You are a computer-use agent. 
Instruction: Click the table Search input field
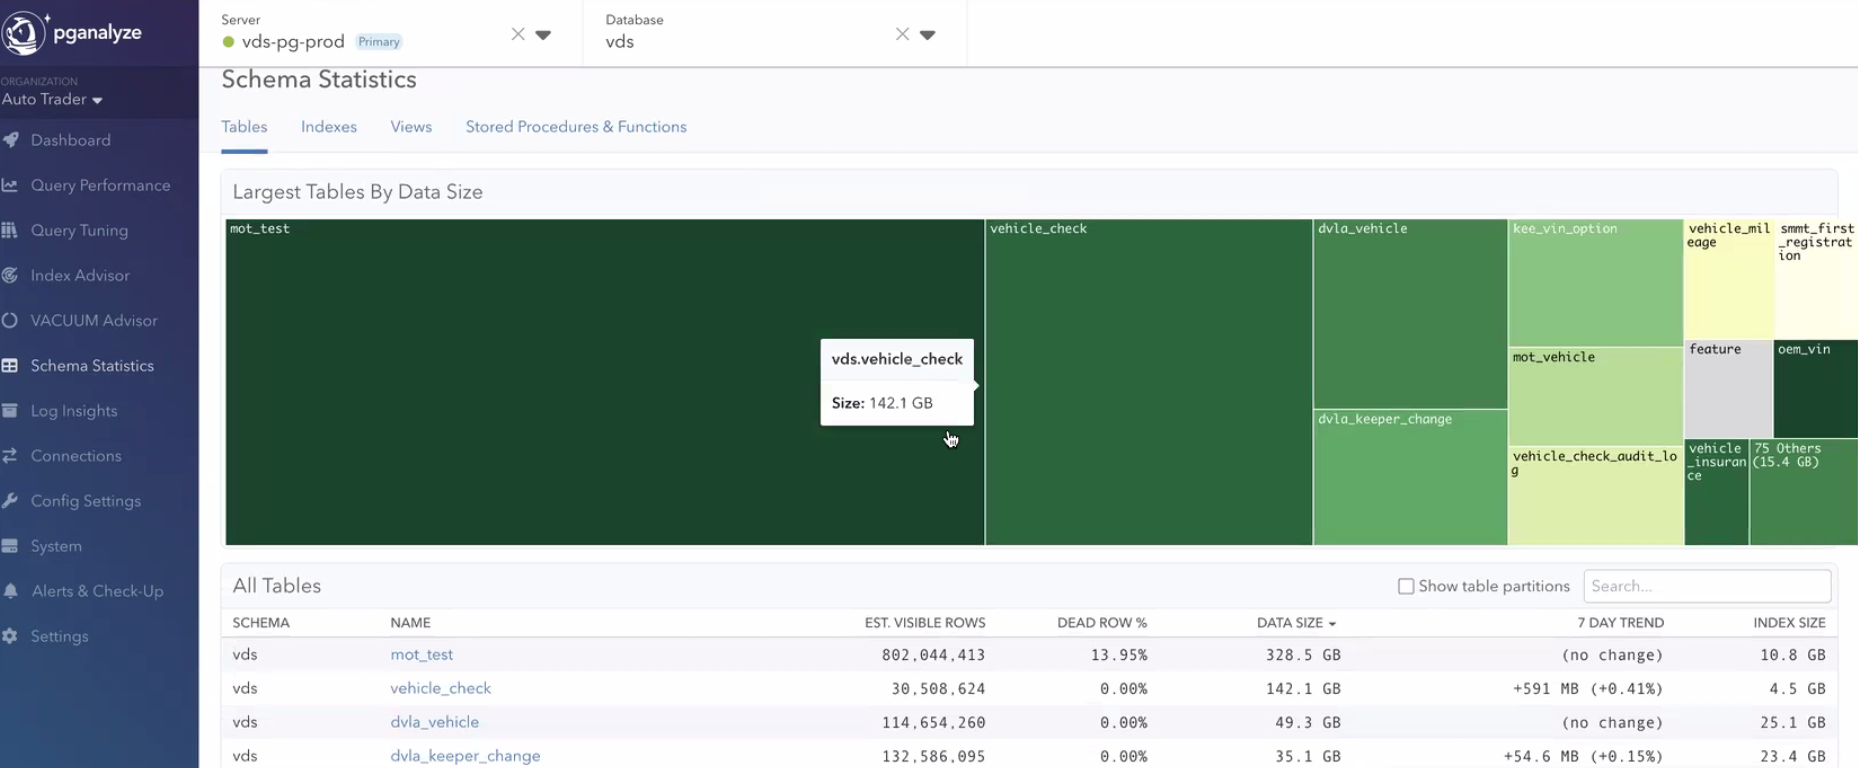click(x=1706, y=586)
